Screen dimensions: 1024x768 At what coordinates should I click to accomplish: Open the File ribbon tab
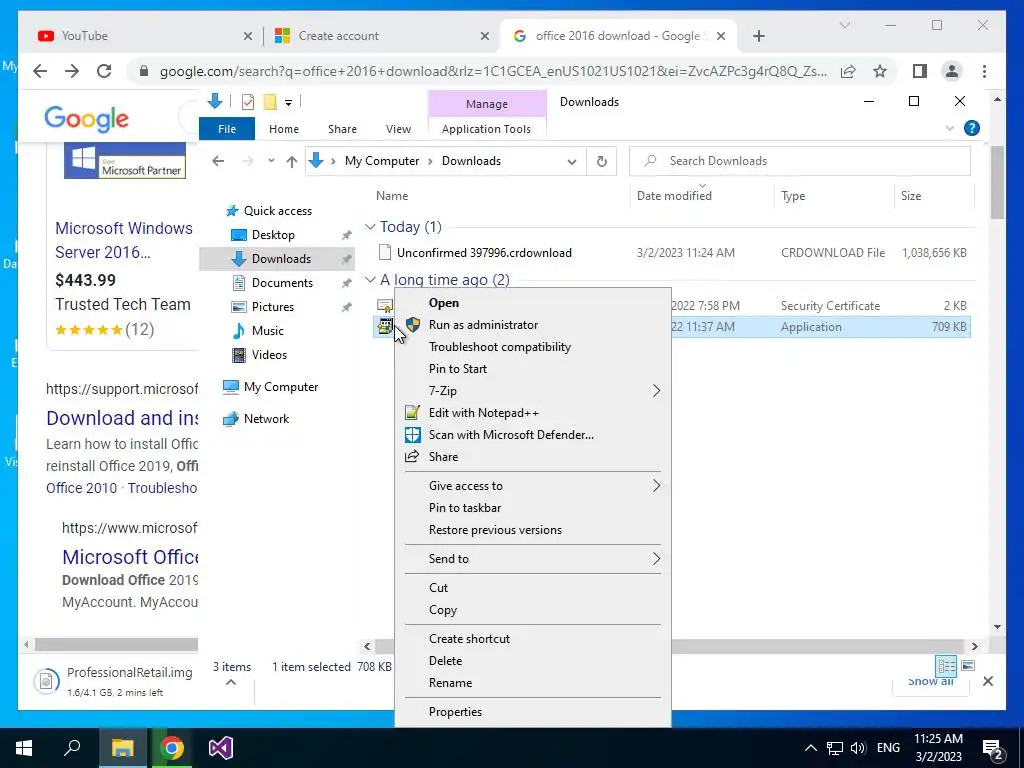(227, 129)
